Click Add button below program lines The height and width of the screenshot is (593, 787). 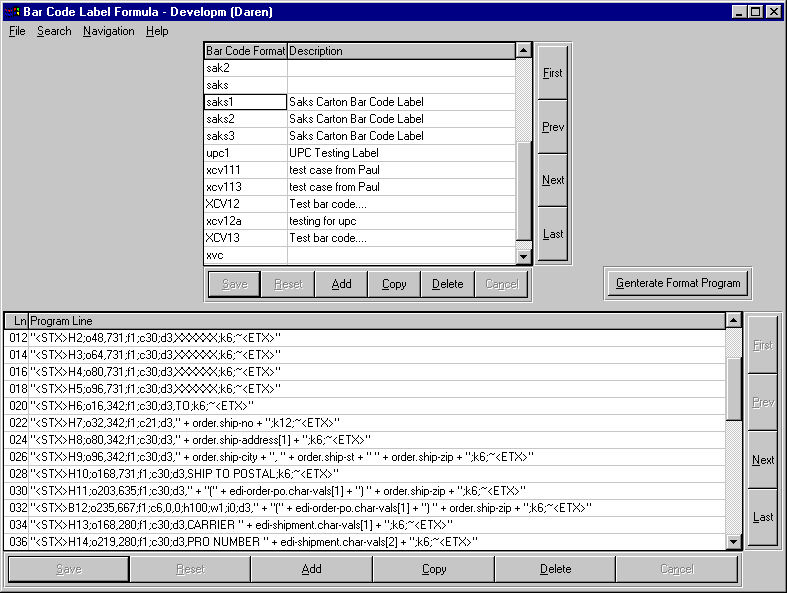point(311,569)
